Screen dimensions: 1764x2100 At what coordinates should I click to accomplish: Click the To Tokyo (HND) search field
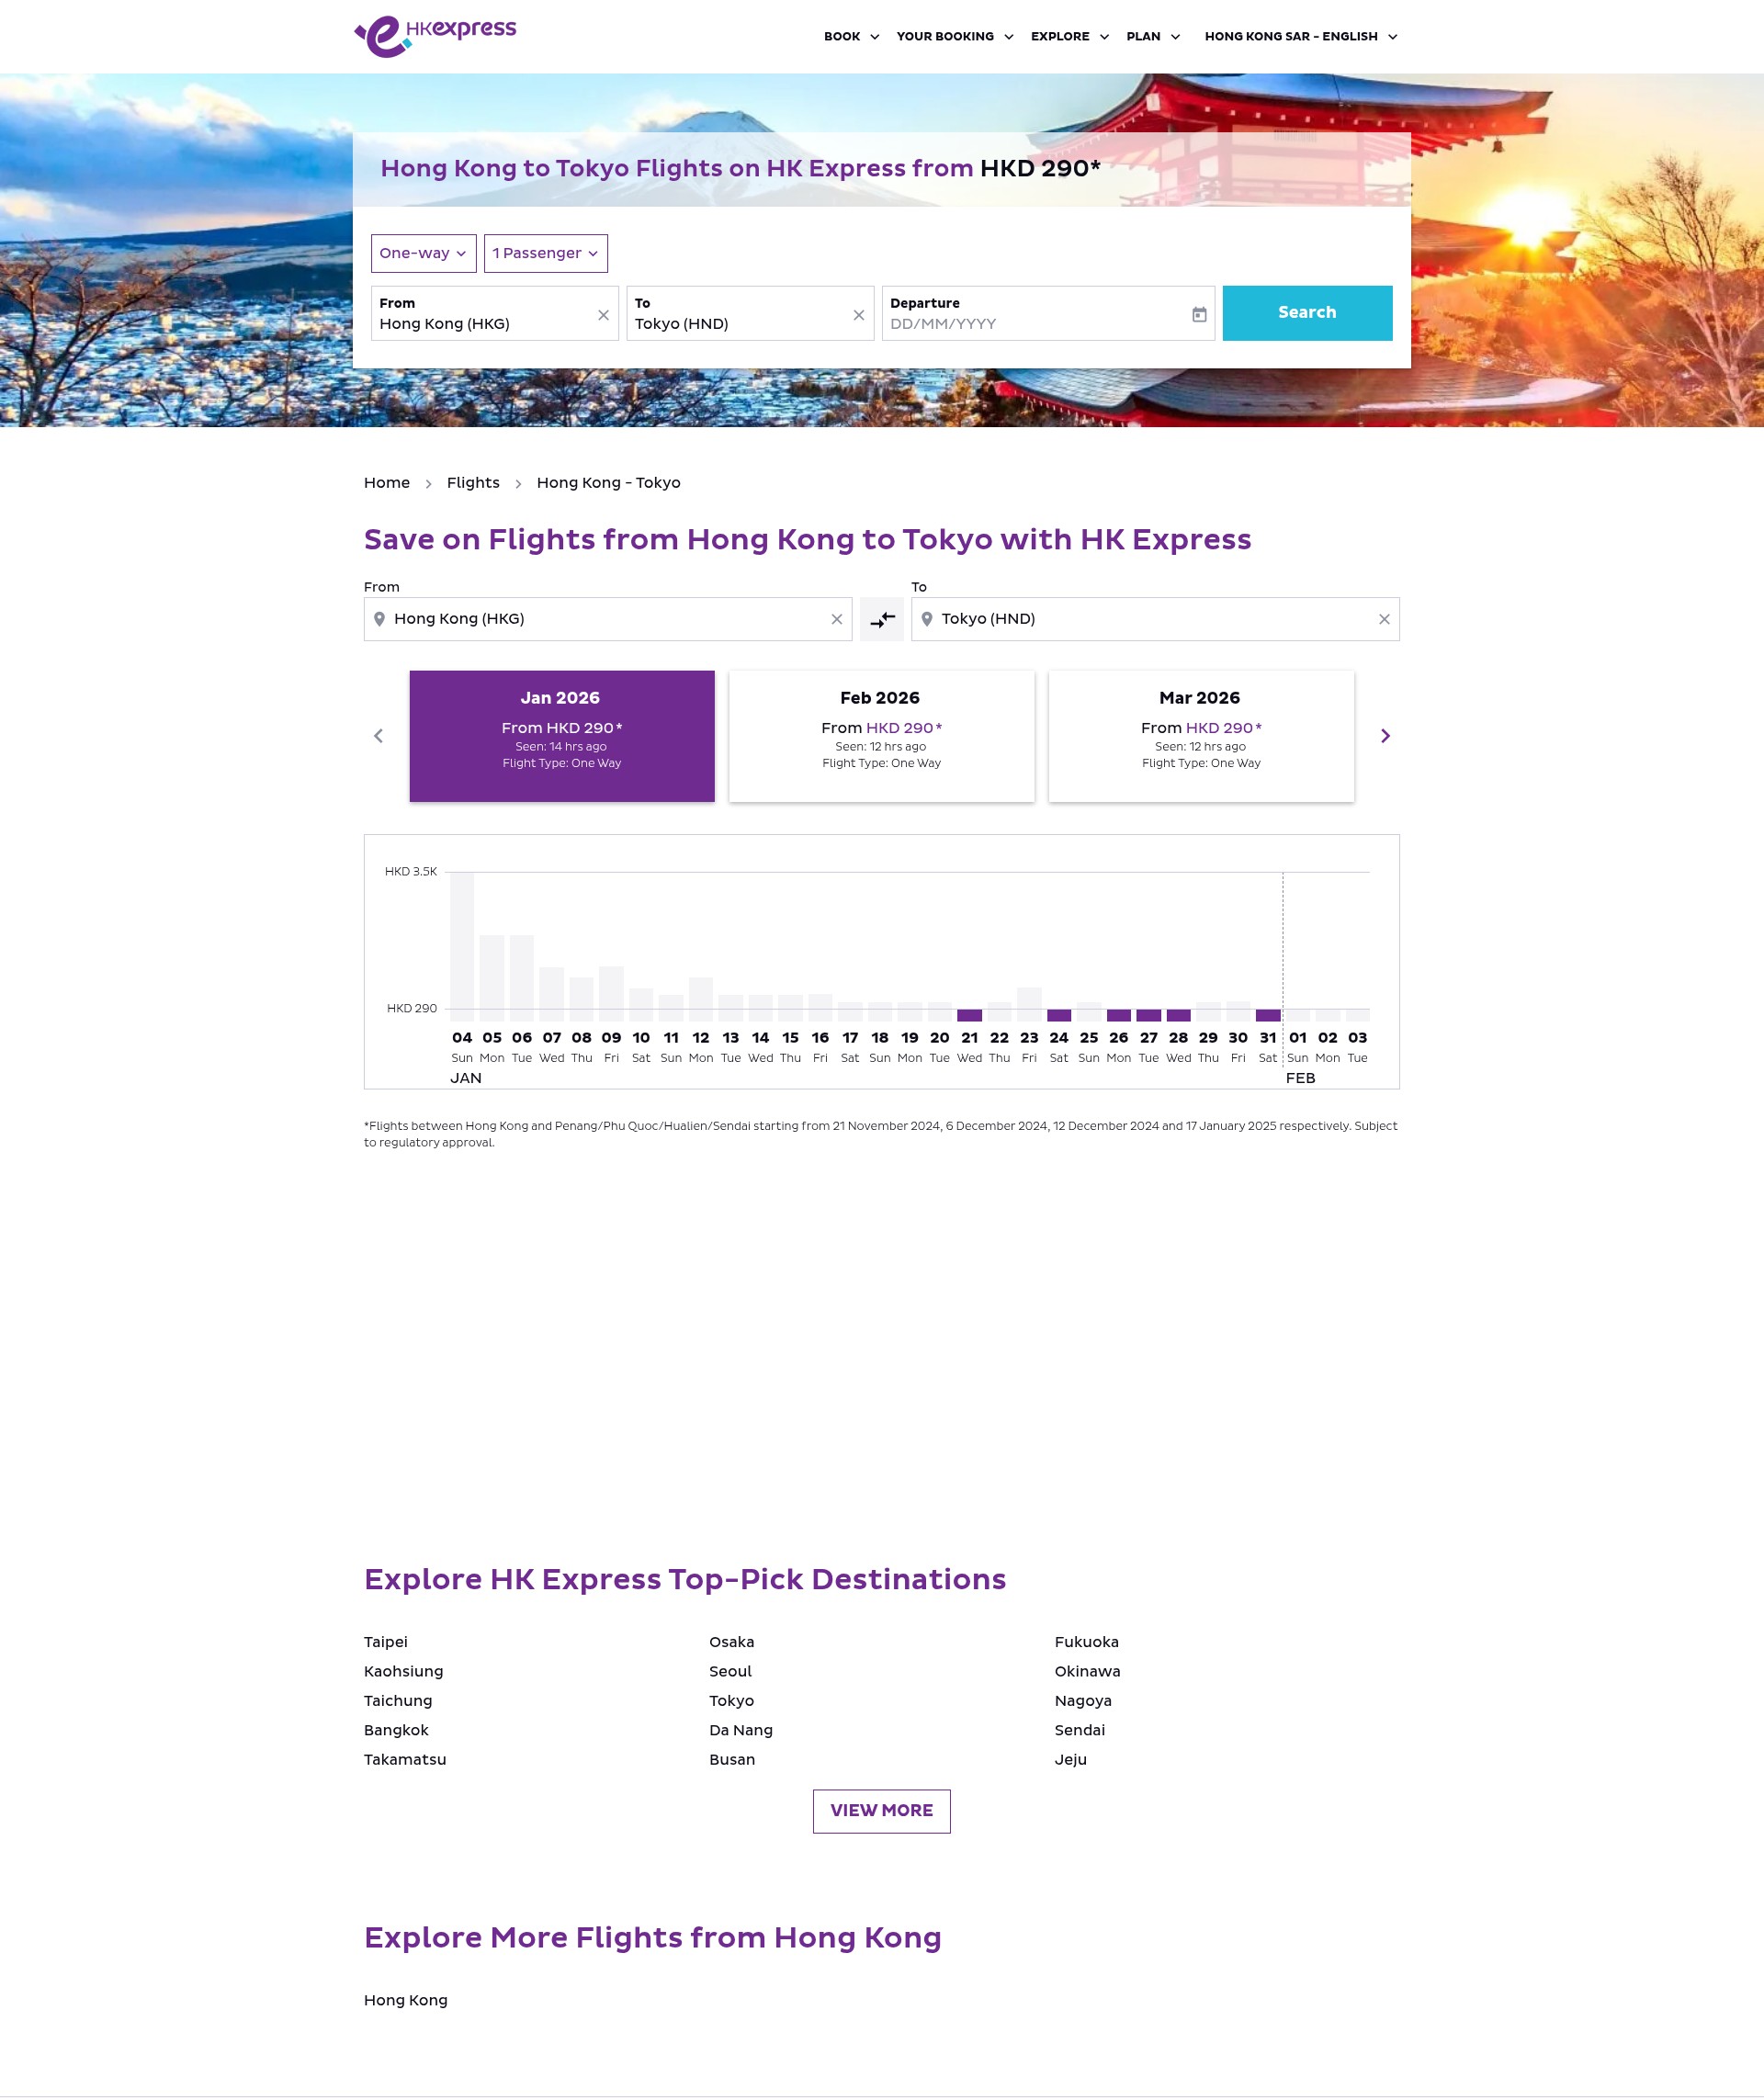point(749,313)
